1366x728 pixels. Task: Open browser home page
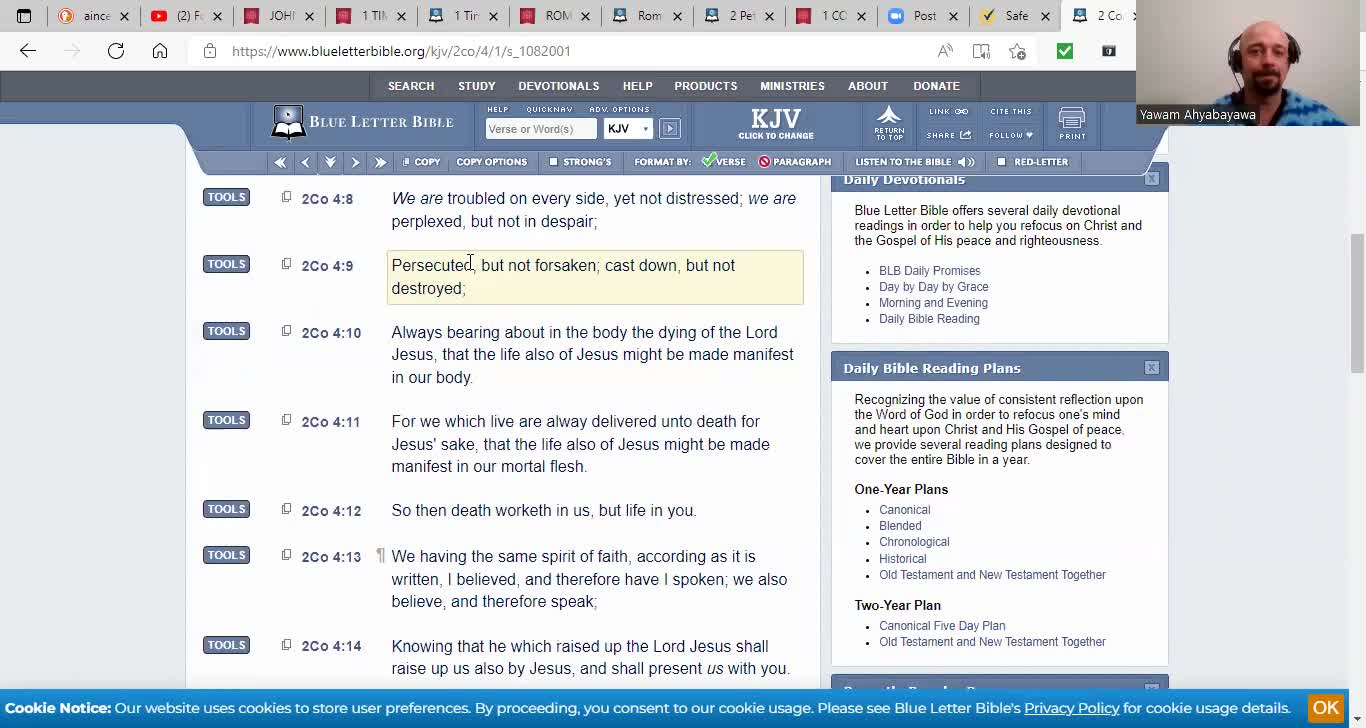[160, 51]
